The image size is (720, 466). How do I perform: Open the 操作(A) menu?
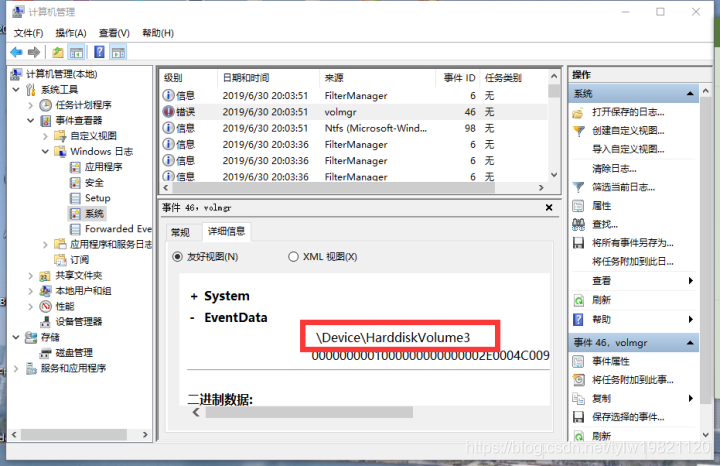tap(71, 33)
